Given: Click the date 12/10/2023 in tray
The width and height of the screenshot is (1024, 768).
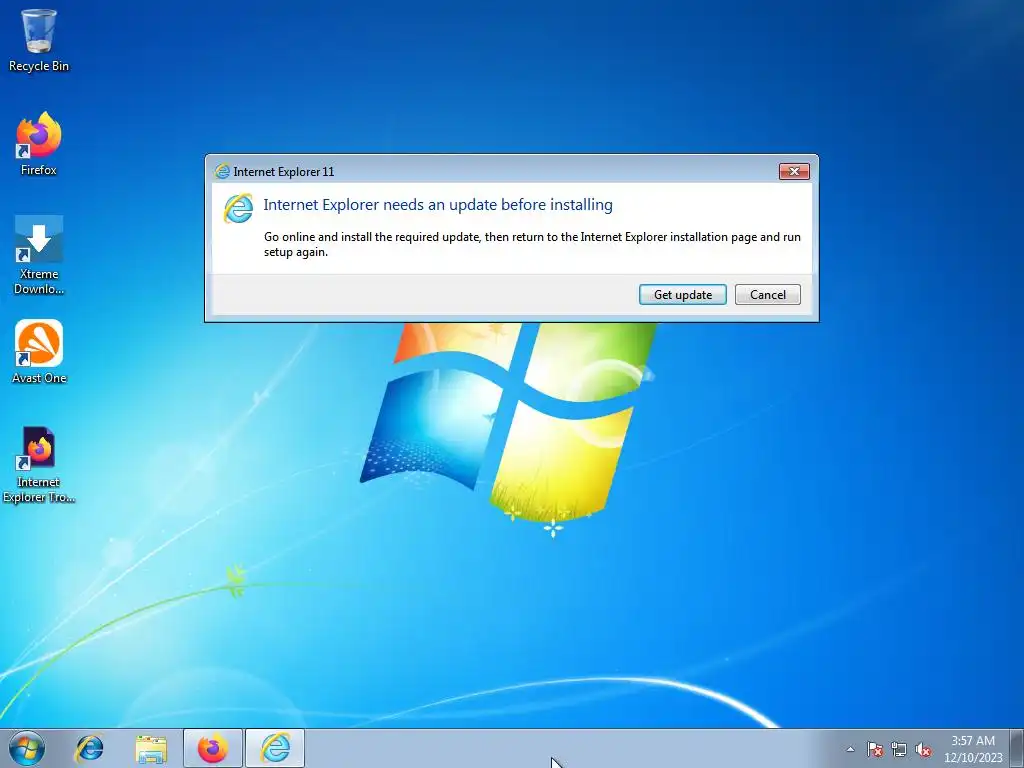Looking at the screenshot, I should tap(973, 758).
